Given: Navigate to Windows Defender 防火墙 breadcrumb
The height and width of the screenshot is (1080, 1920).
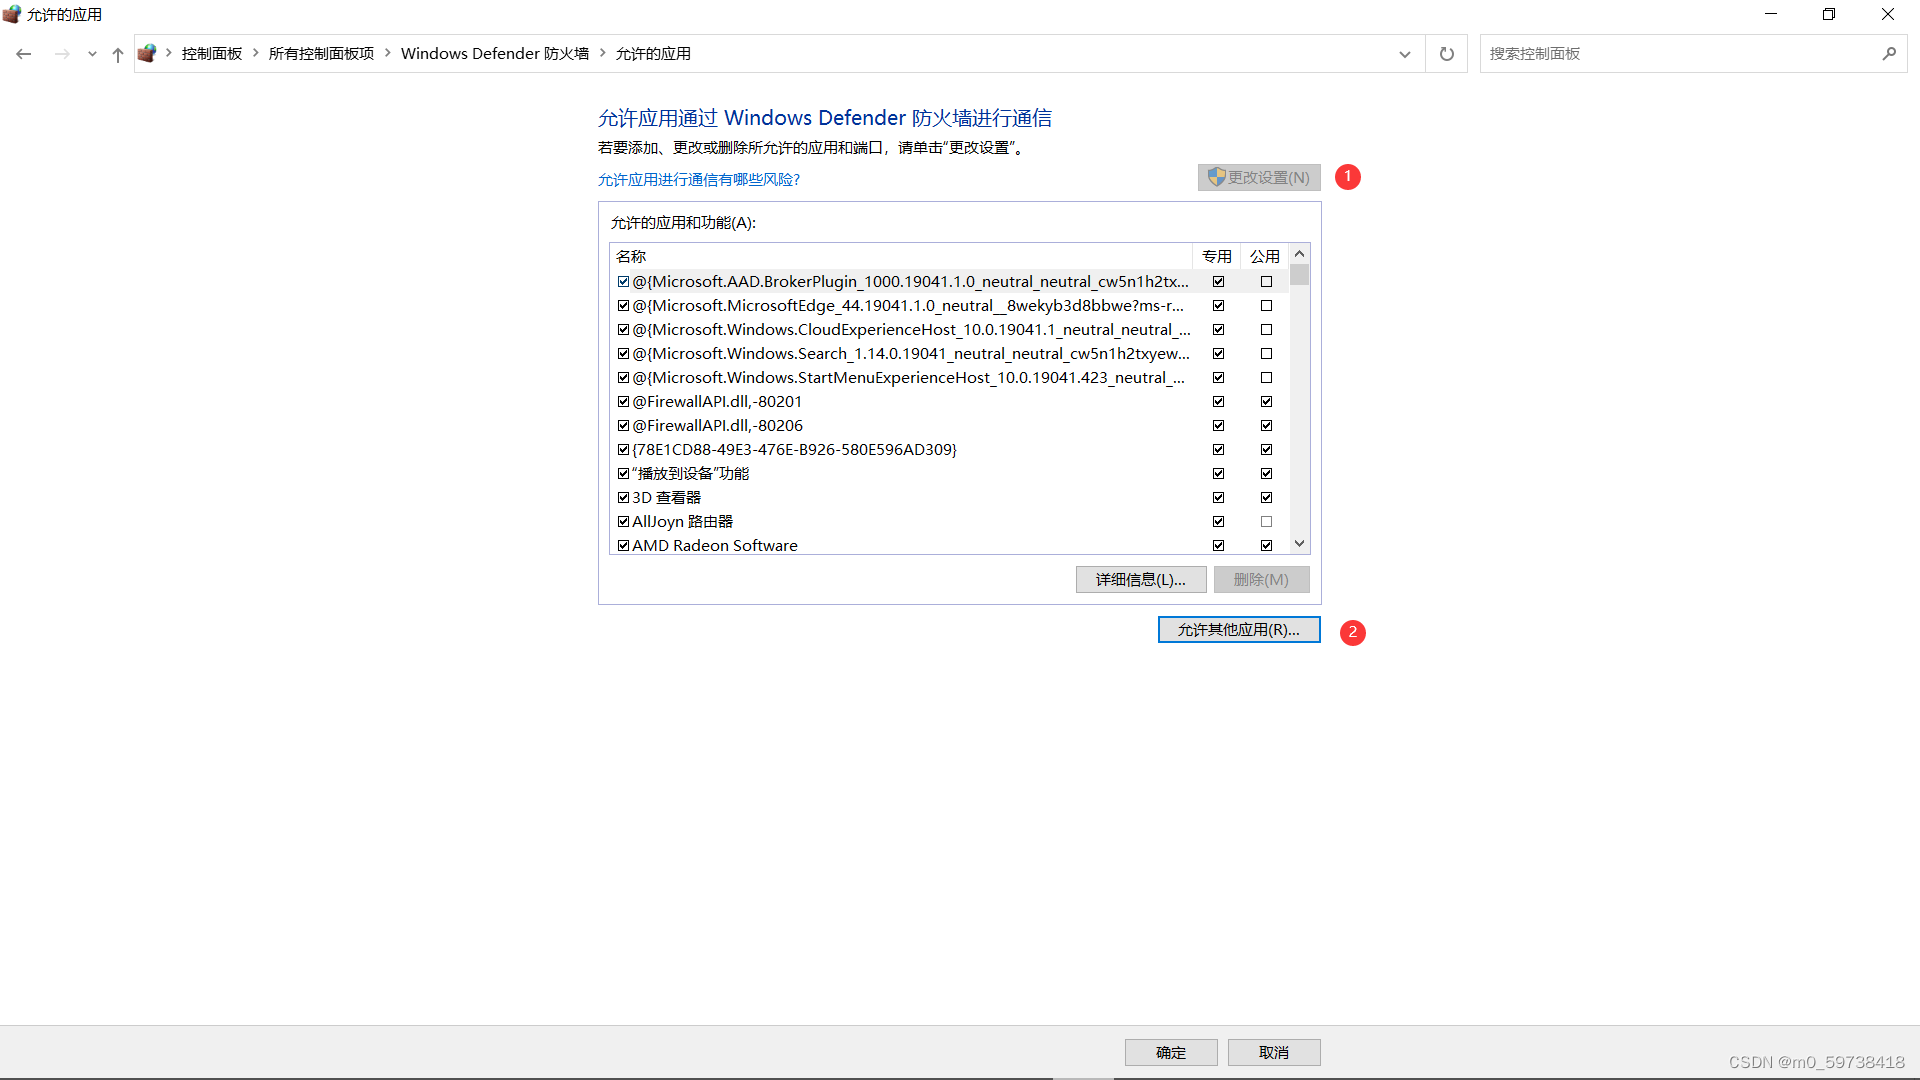Looking at the screenshot, I should (494, 53).
